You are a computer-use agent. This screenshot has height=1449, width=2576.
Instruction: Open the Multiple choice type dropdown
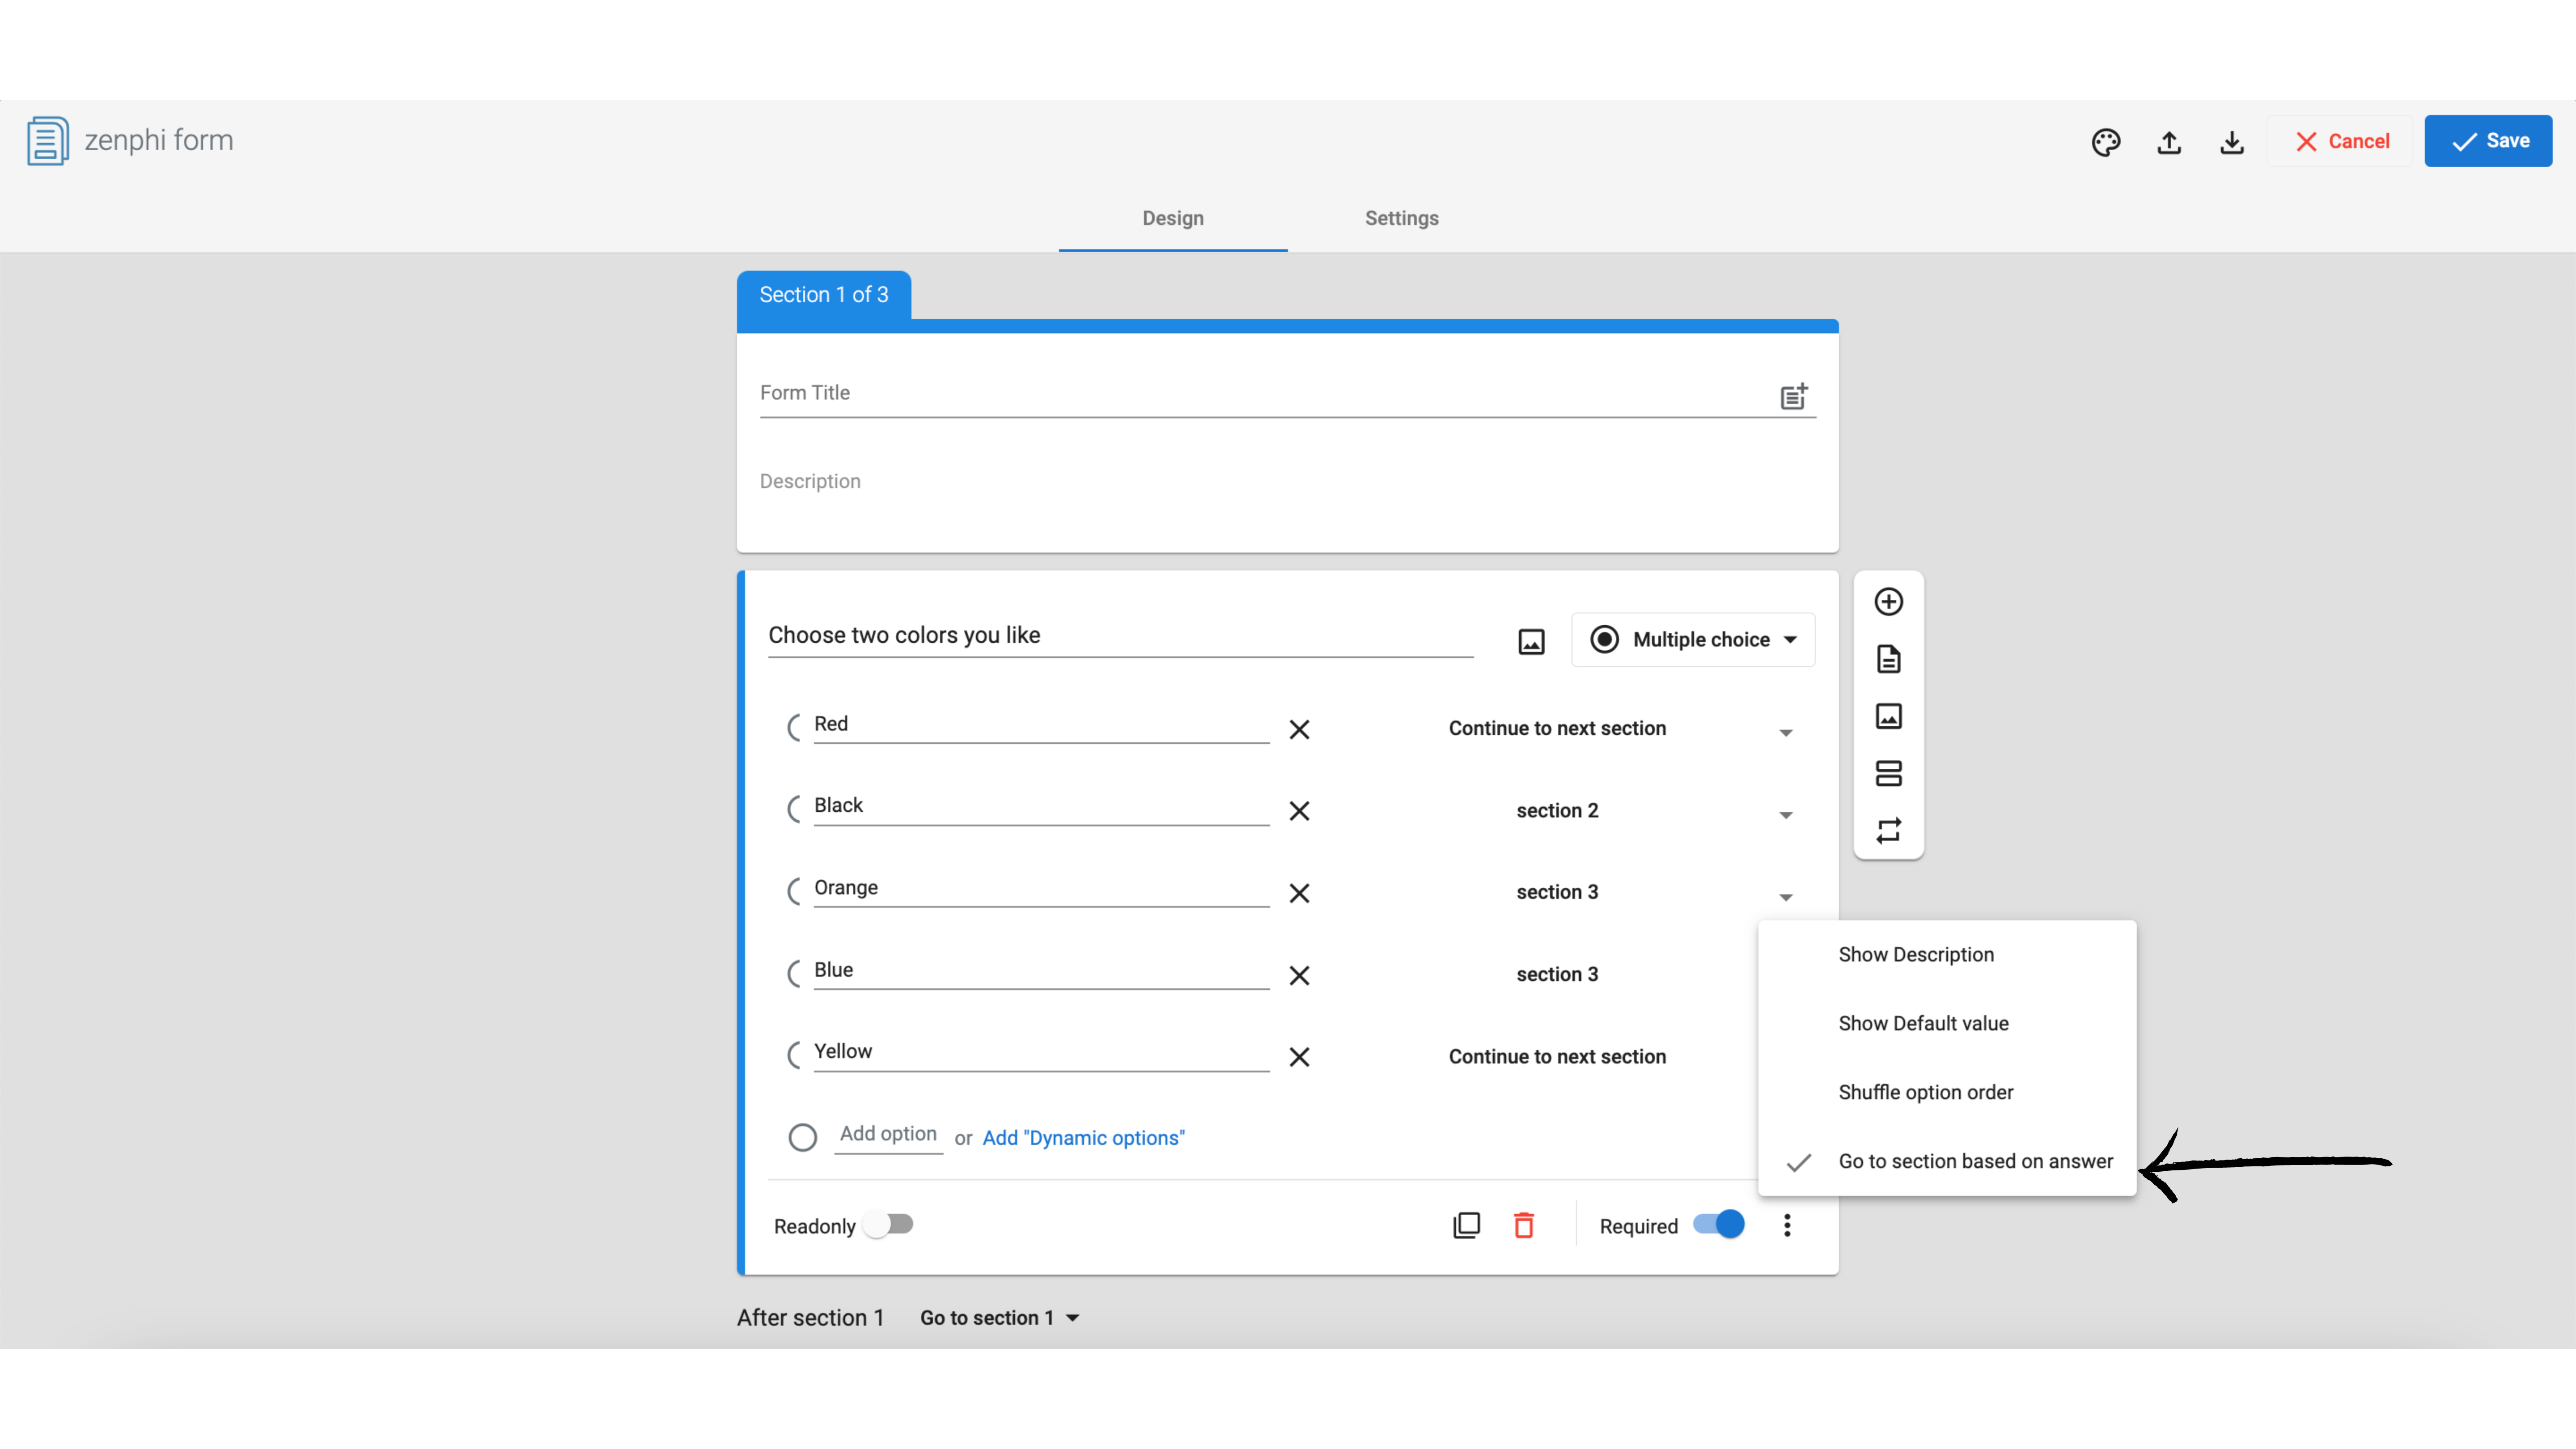coord(1693,639)
